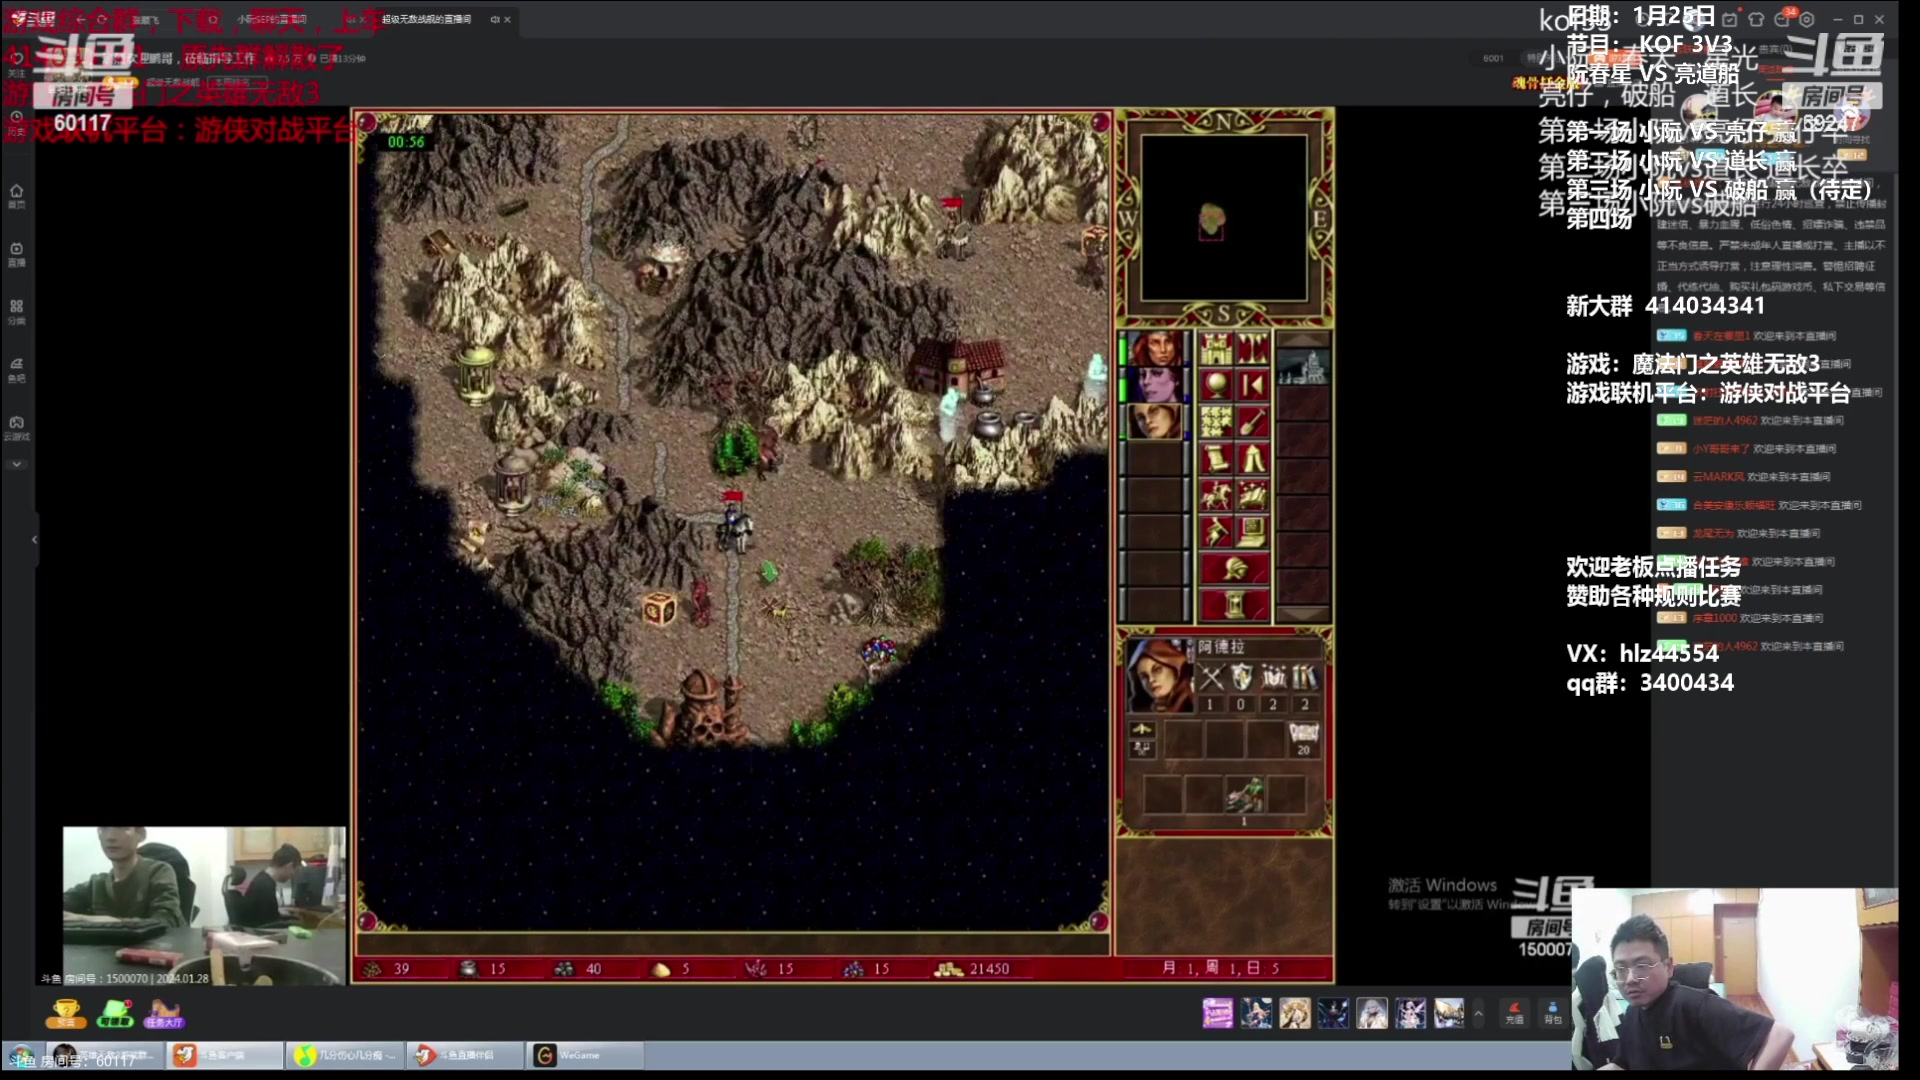Screen dimensions: 1920x1080
Task: Open the 任务大厅 task hall button
Action: coord(164,1013)
